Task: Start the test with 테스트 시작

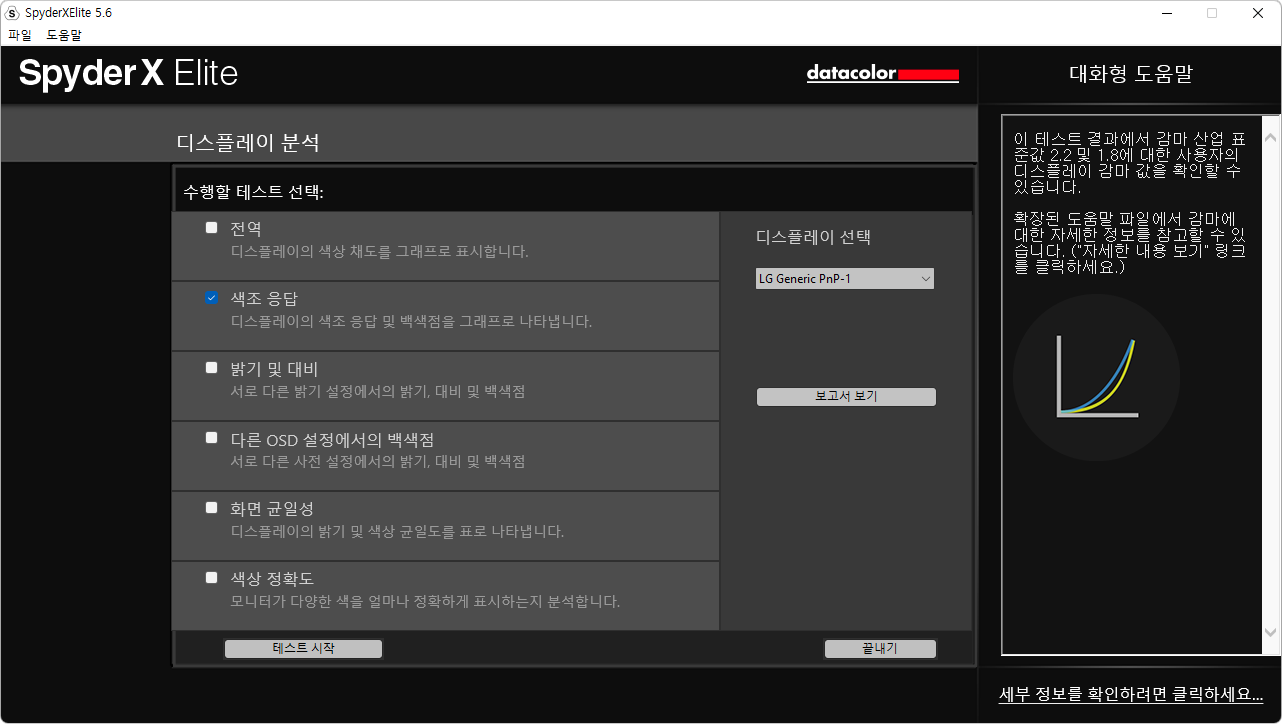Action: pos(303,649)
